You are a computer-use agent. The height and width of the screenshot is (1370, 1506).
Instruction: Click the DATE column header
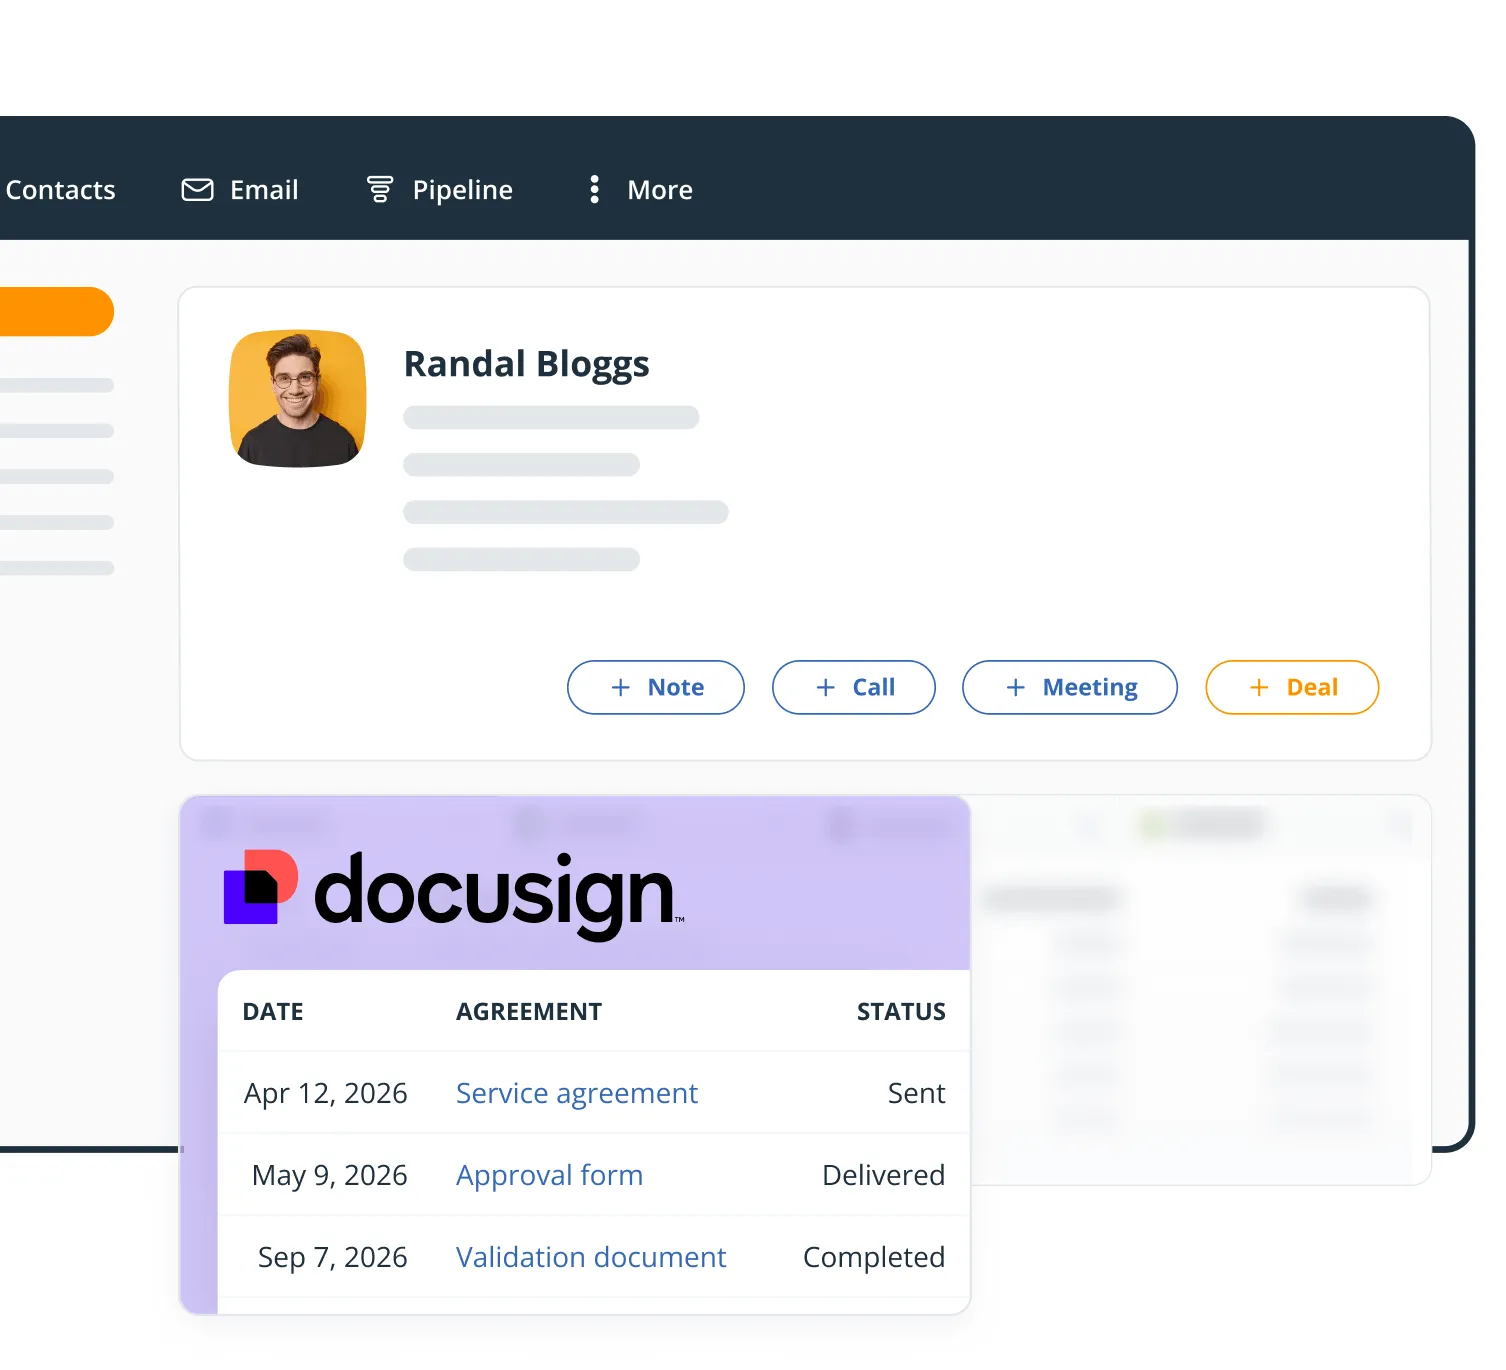[x=273, y=1012]
